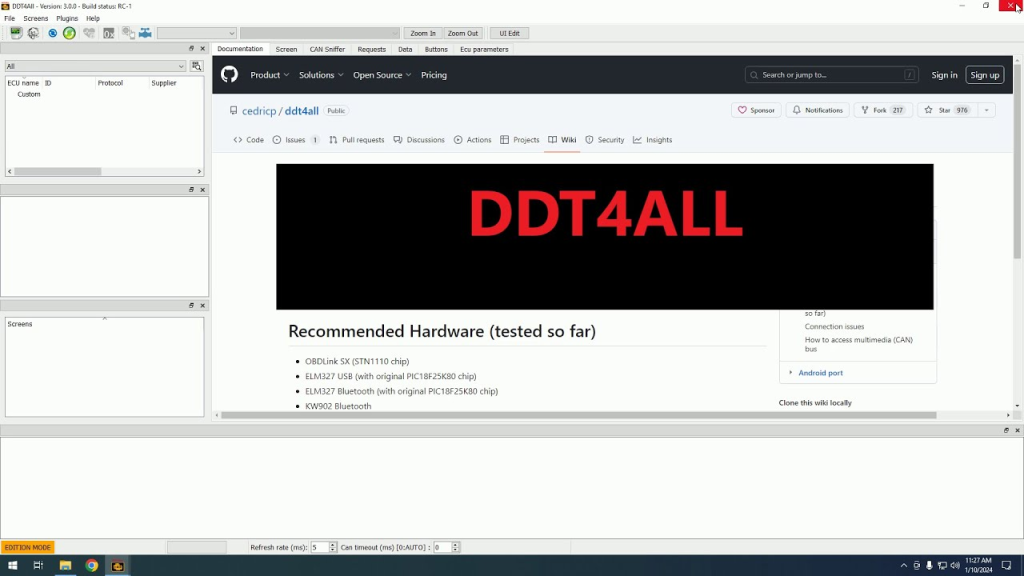Open the ECU filter 'All' dropdown
Screen dimensions: 1024x576
(95, 66)
